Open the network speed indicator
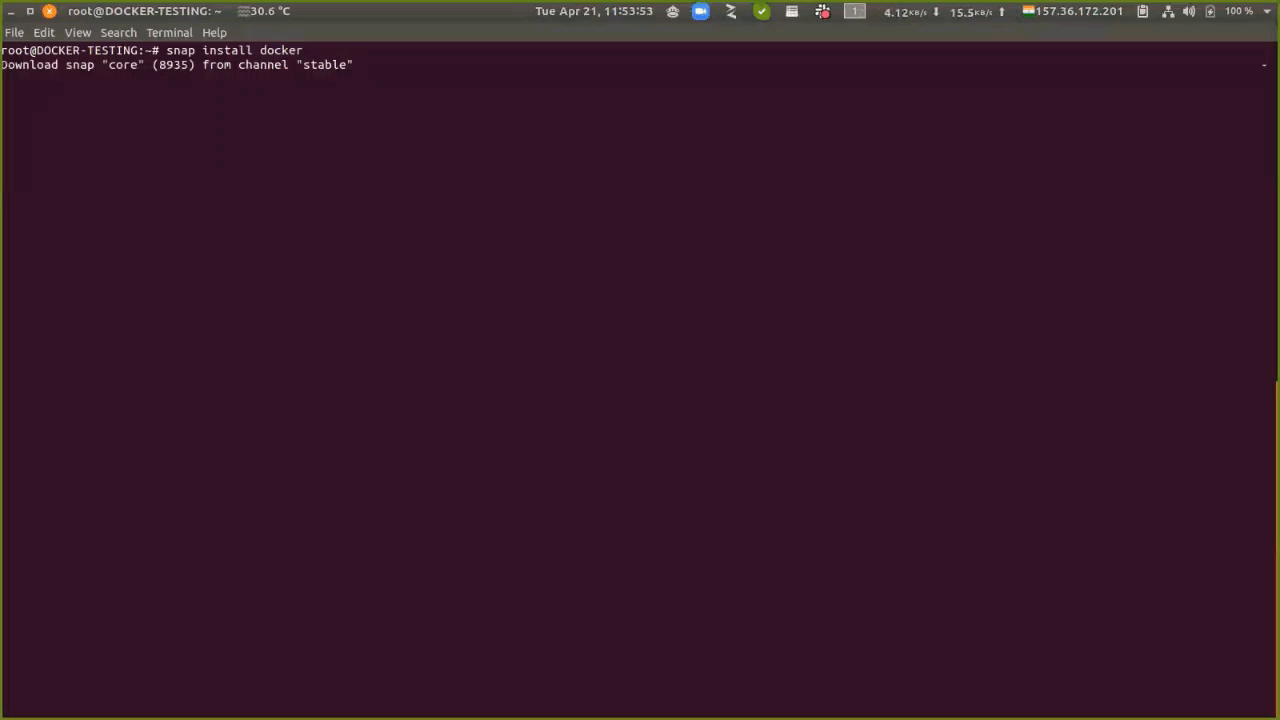Image resolution: width=1280 pixels, height=720 pixels. (944, 12)
